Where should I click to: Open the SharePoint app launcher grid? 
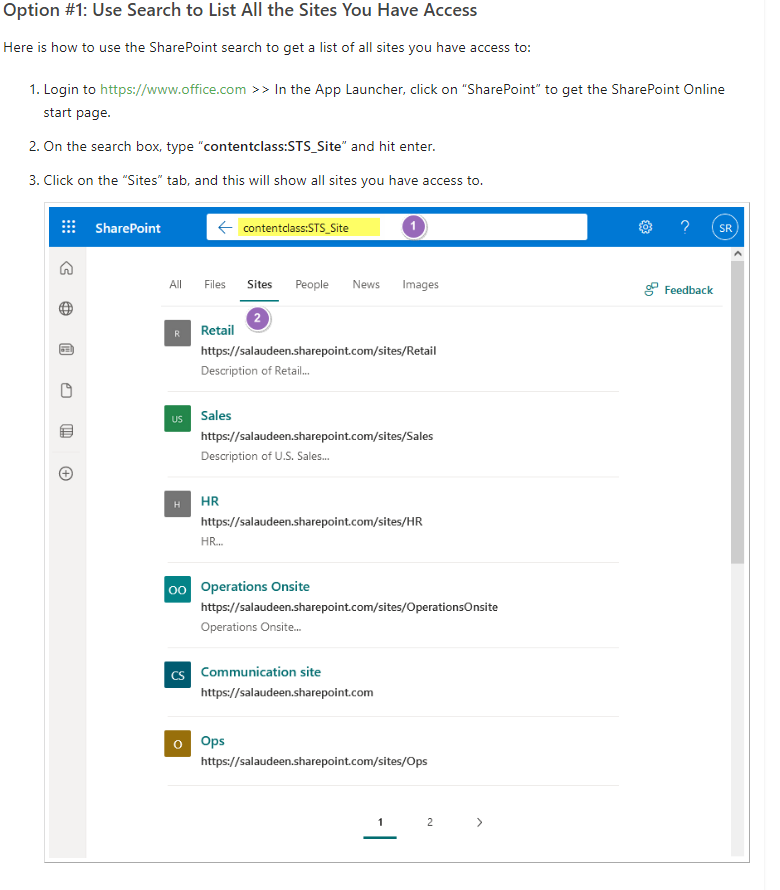point(69,227)
